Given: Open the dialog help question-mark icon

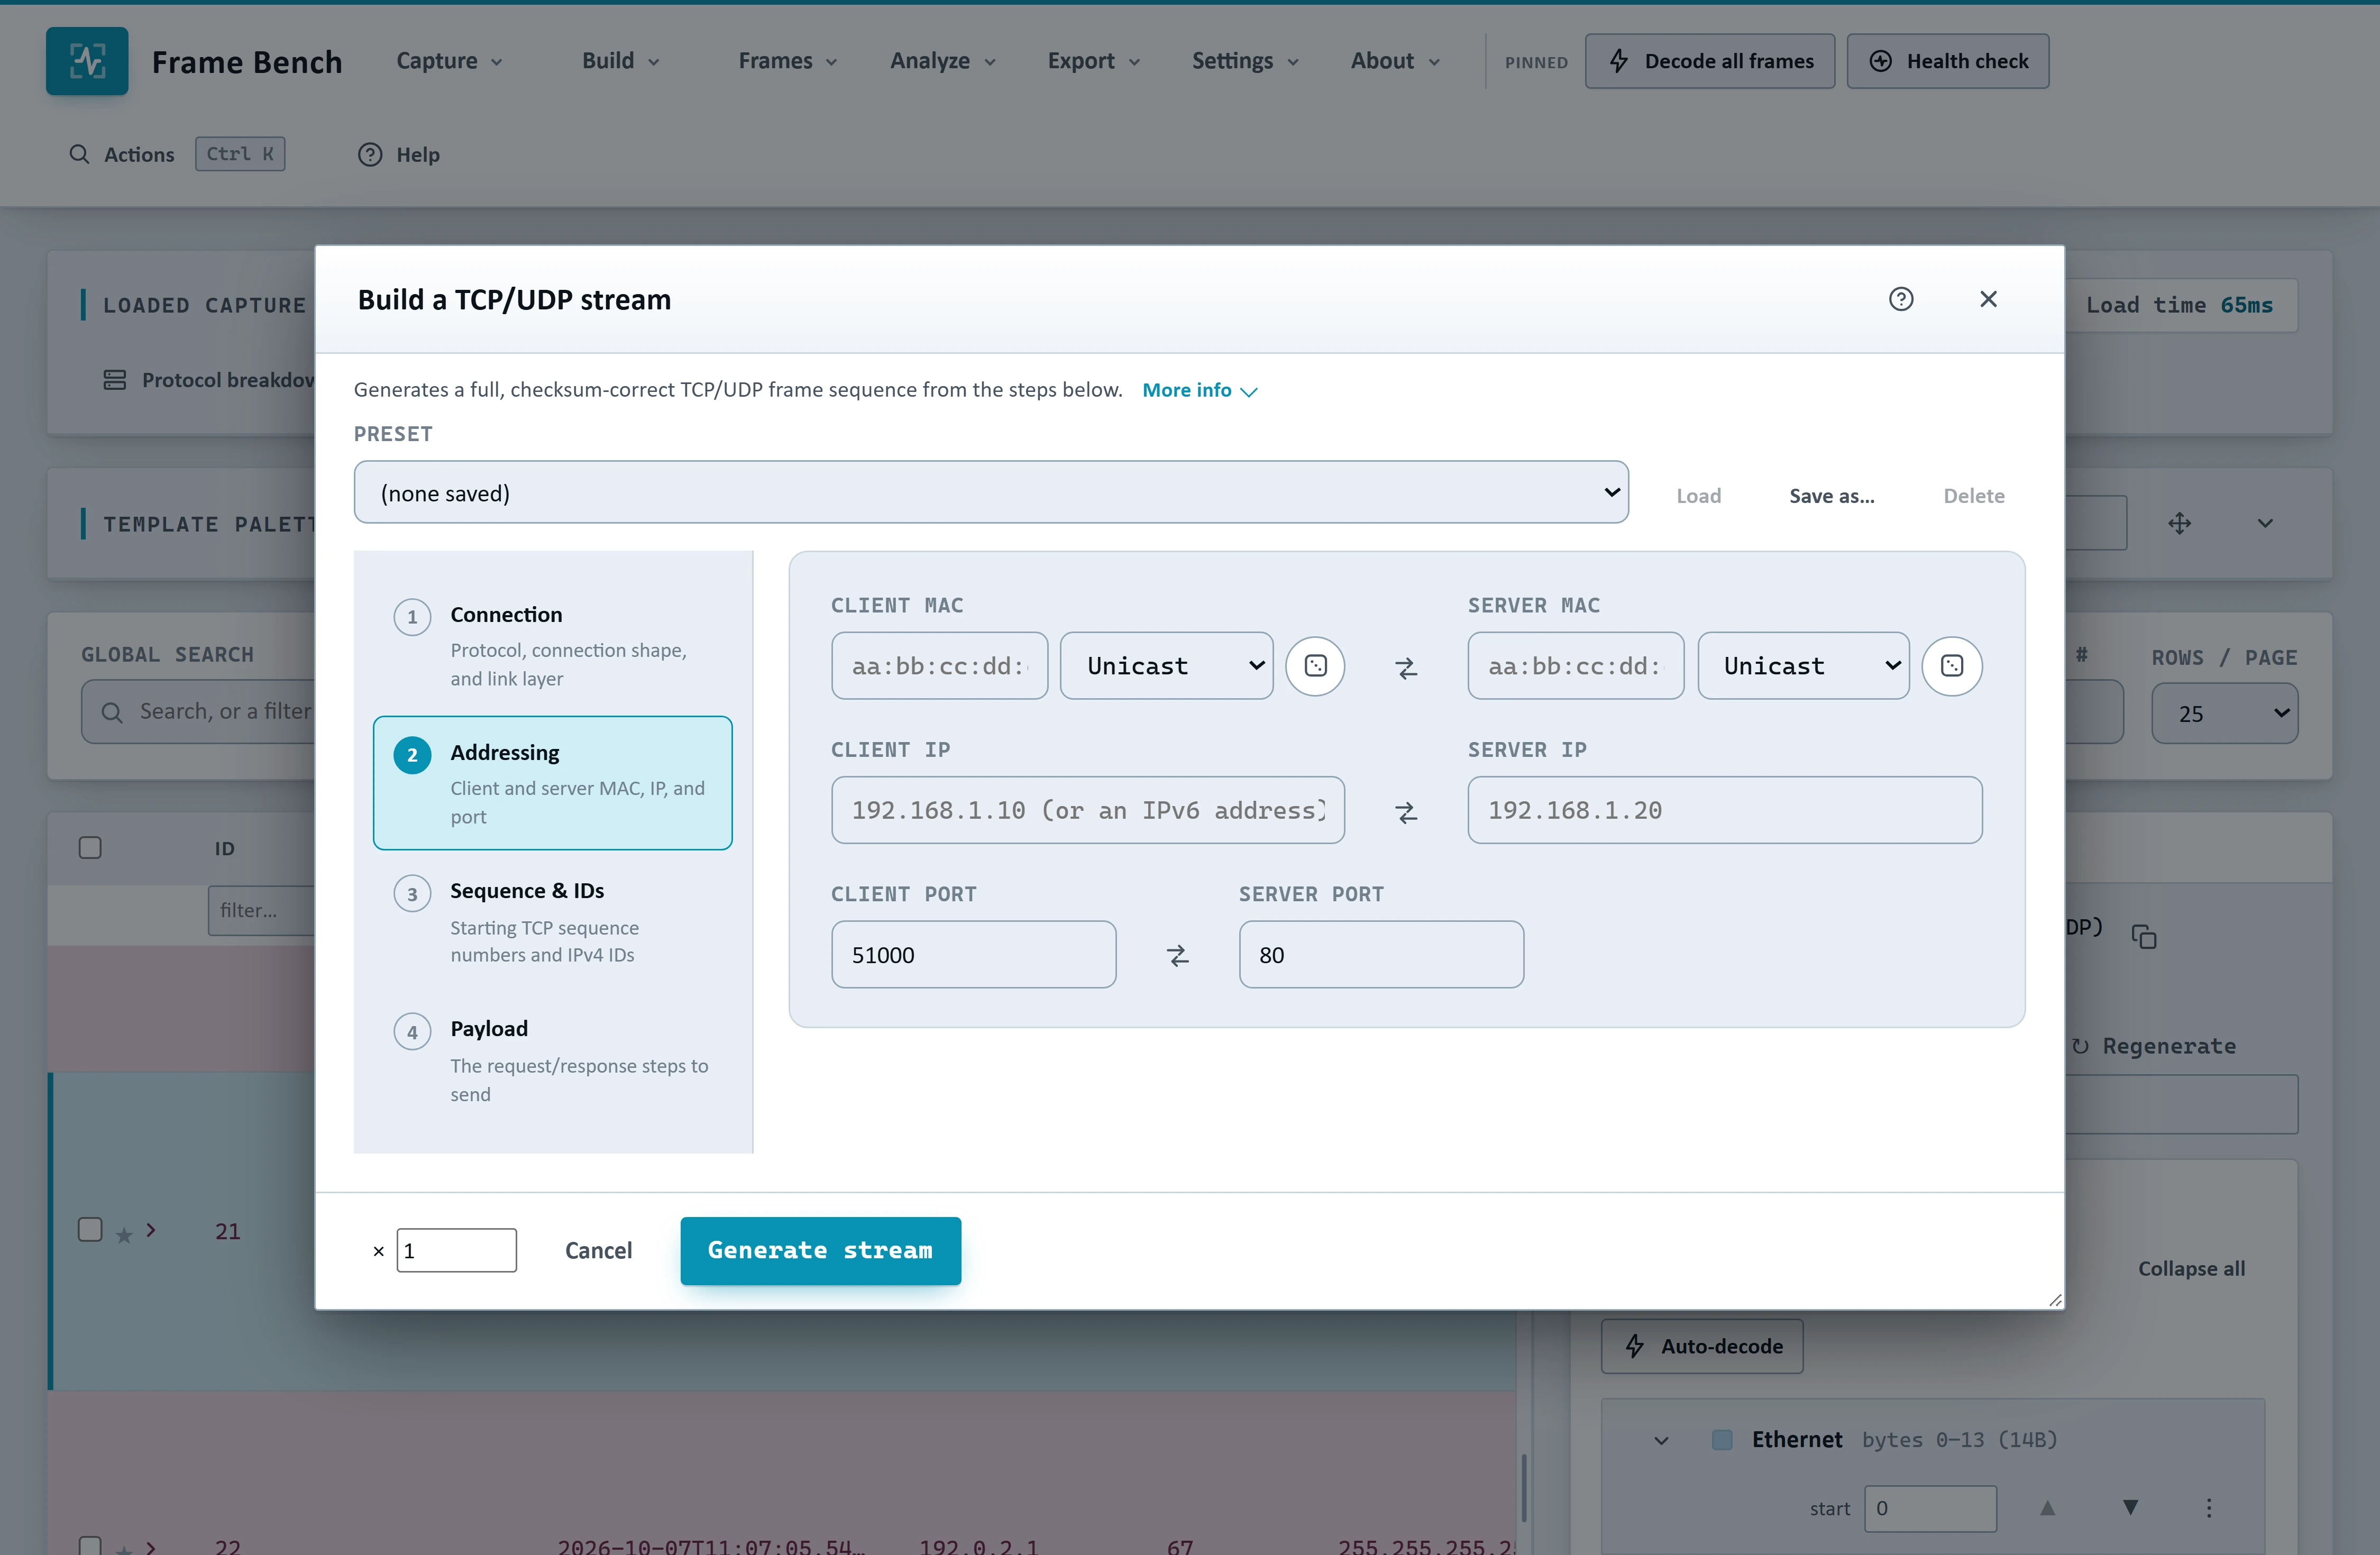Looking at the screenshot, I should [1901, 299].
